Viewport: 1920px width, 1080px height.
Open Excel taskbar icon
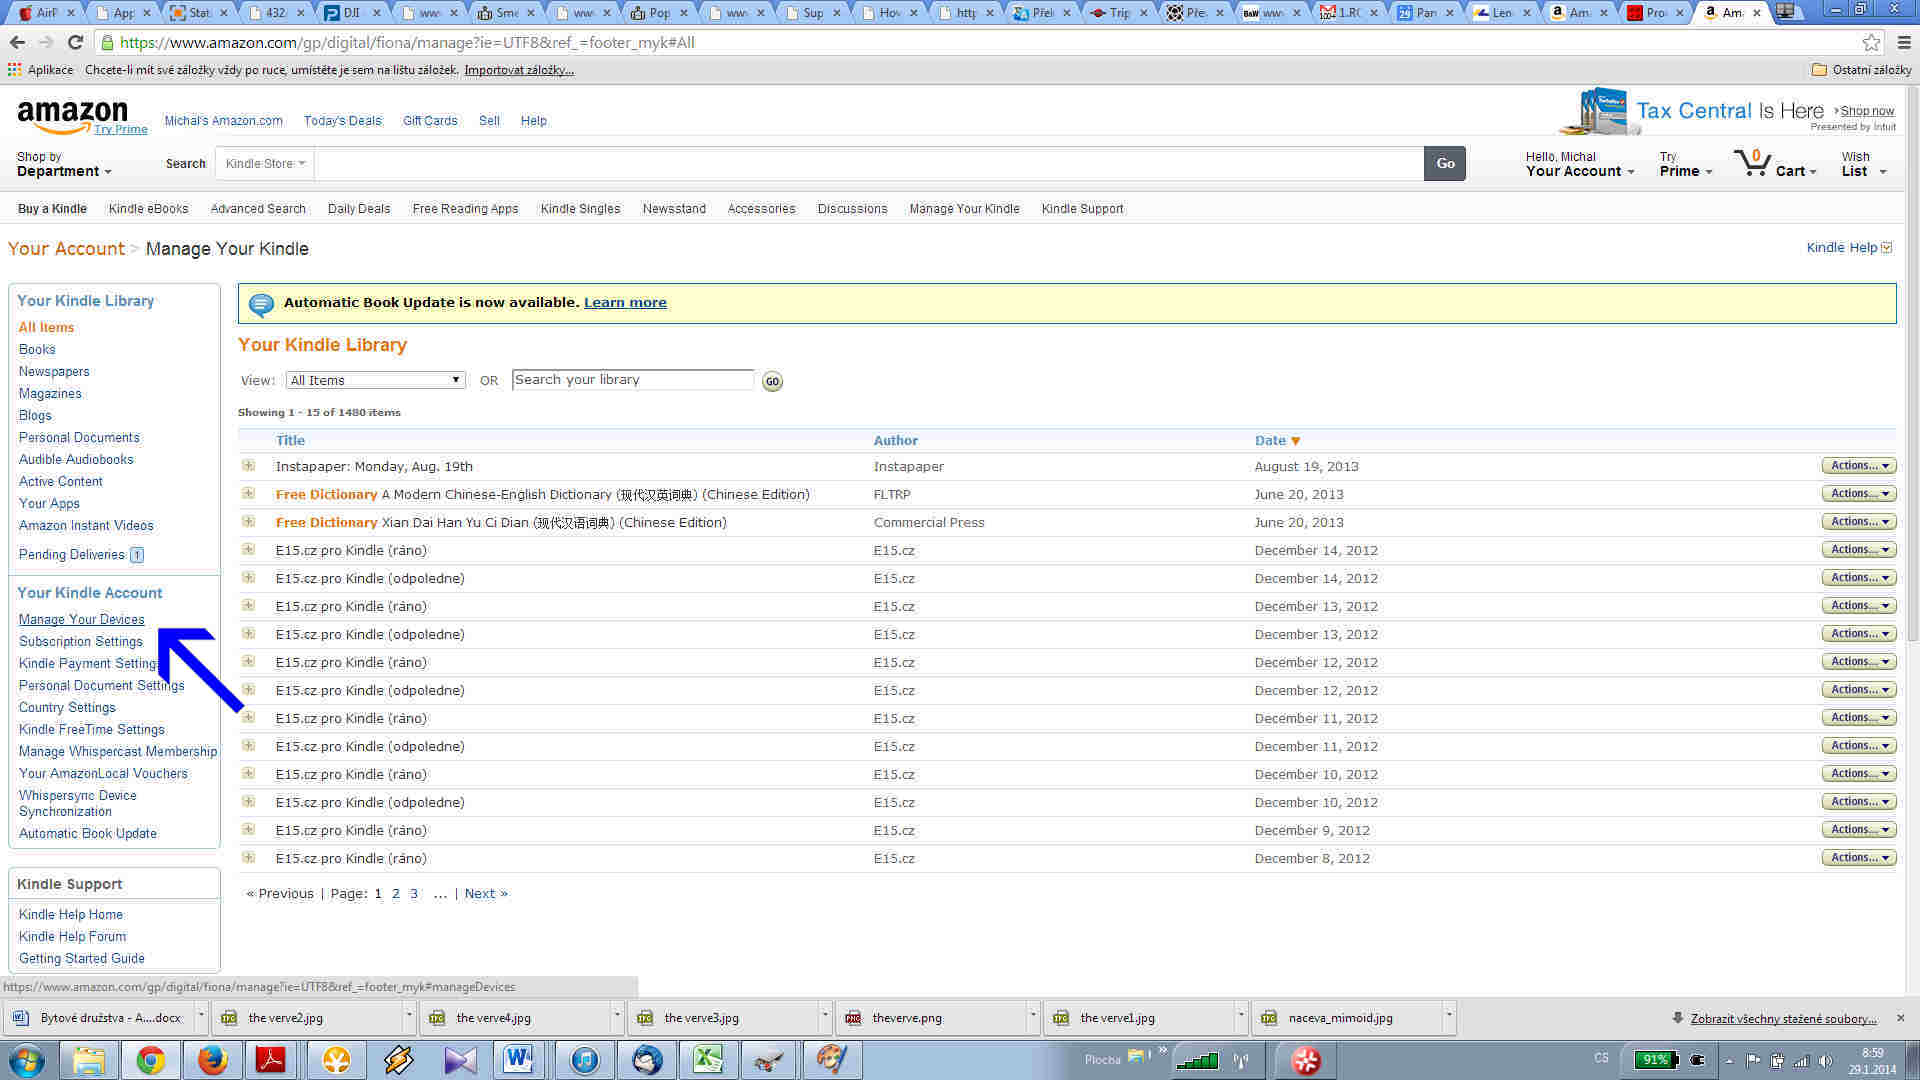708,1060
